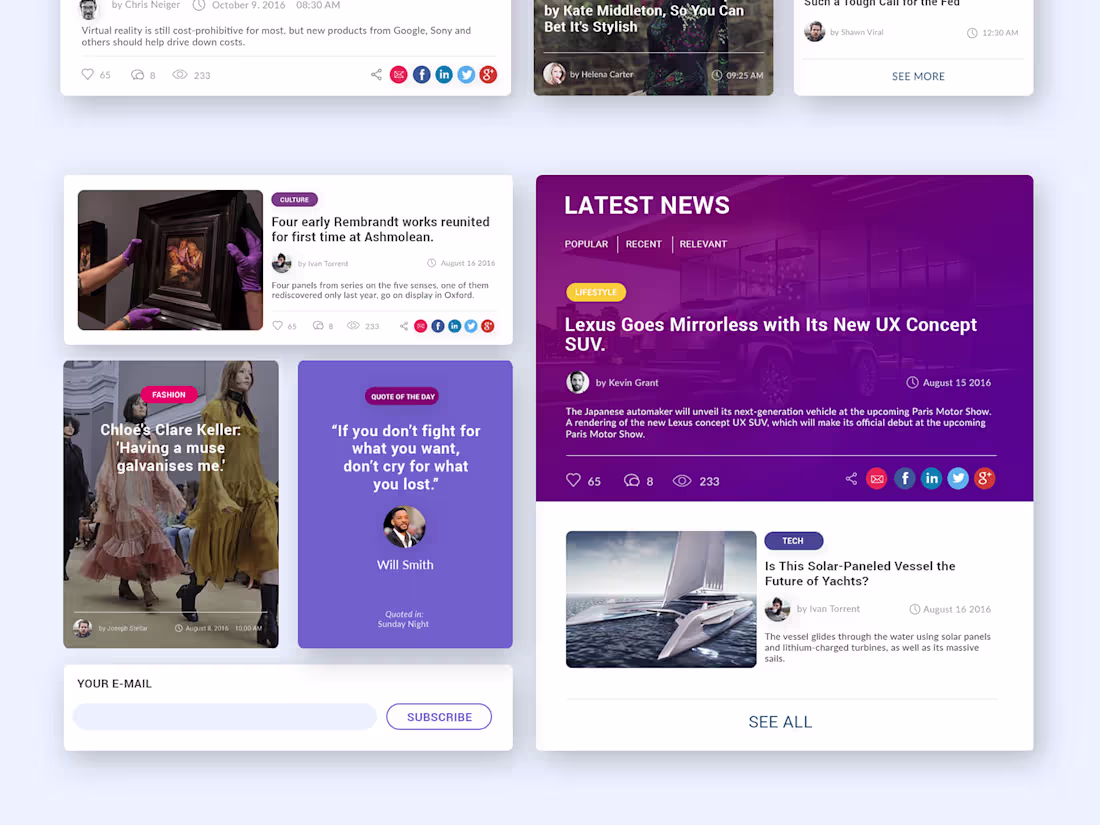The width and height of the screenshot is (1100, 825).
Task: Like the Chris Neiger virtual reality post
Action: coord(90,74)
